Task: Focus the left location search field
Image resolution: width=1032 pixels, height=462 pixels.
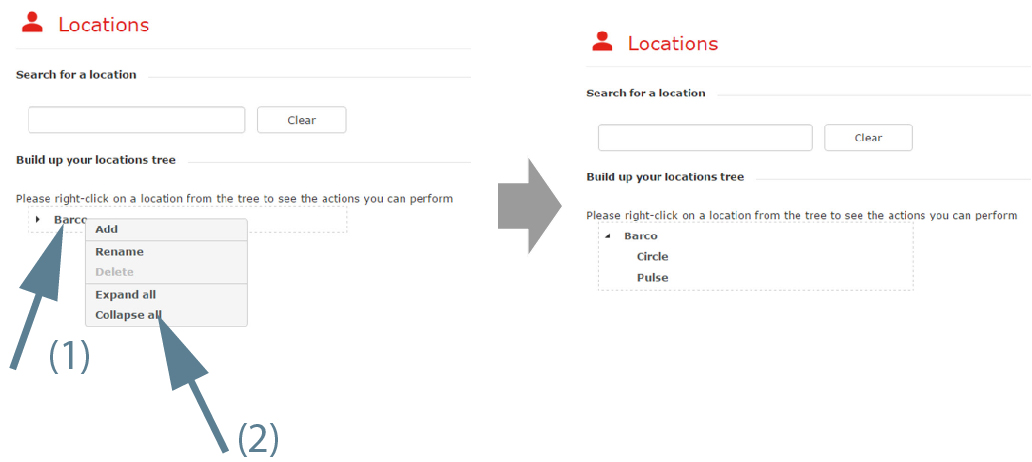Action: (137, 120)
